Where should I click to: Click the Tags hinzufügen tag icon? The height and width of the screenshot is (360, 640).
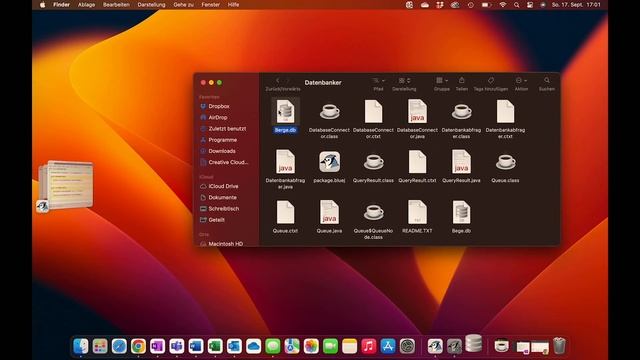coord(491,80)
